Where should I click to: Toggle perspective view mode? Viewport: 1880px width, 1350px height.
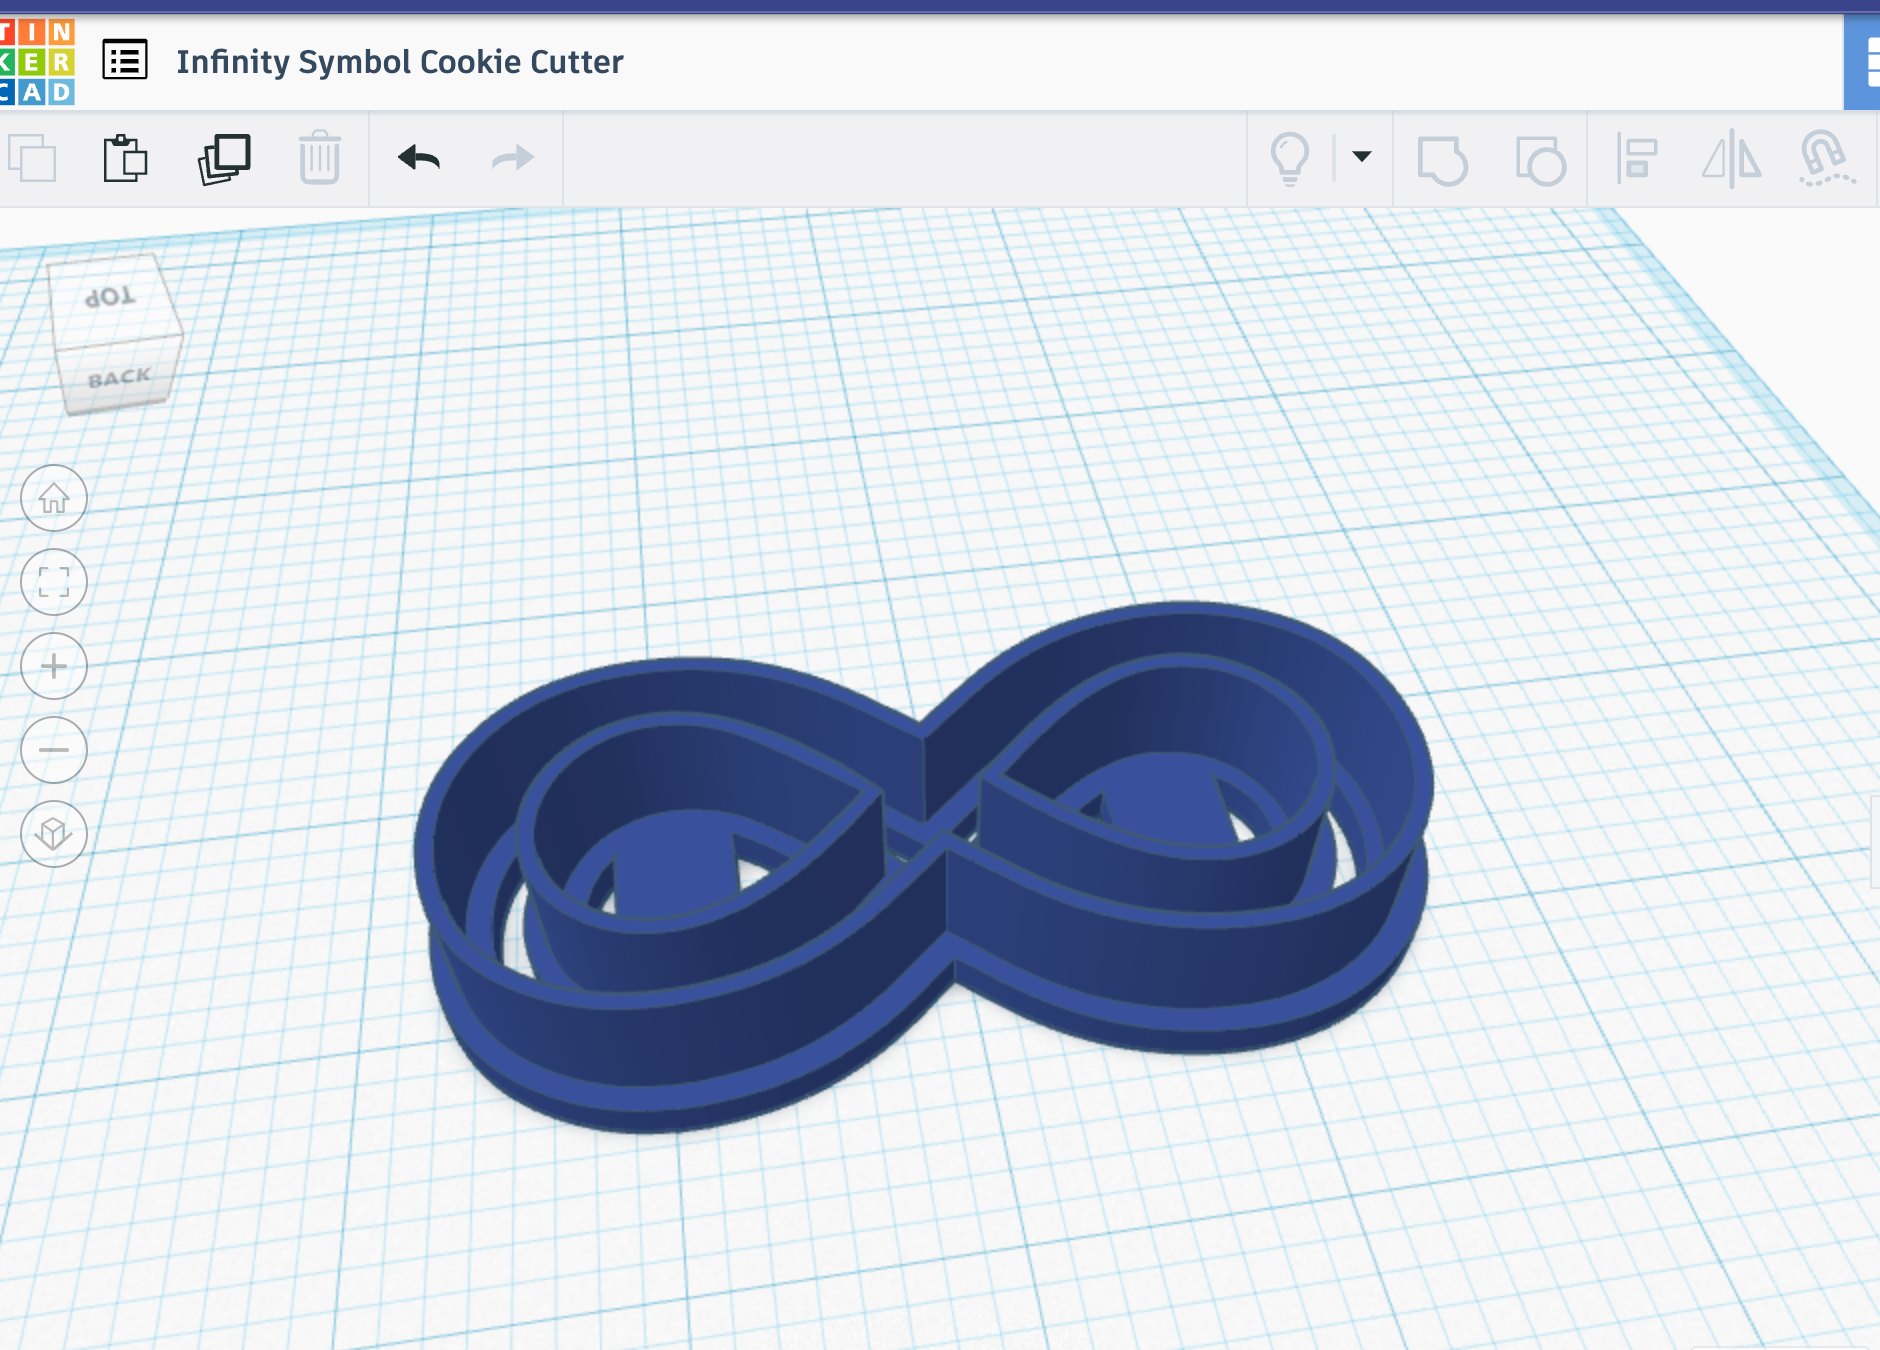(x=54, y=833)
